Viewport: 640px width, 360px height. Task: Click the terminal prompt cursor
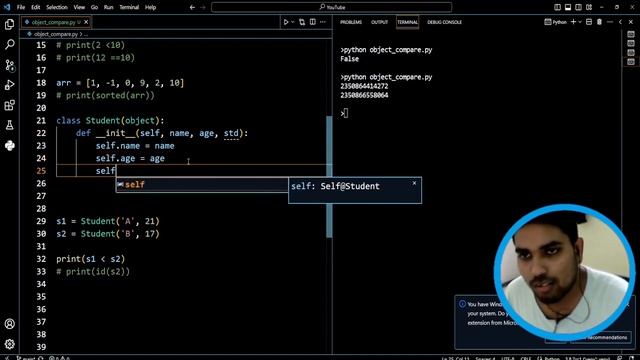(x=346, y=113)
